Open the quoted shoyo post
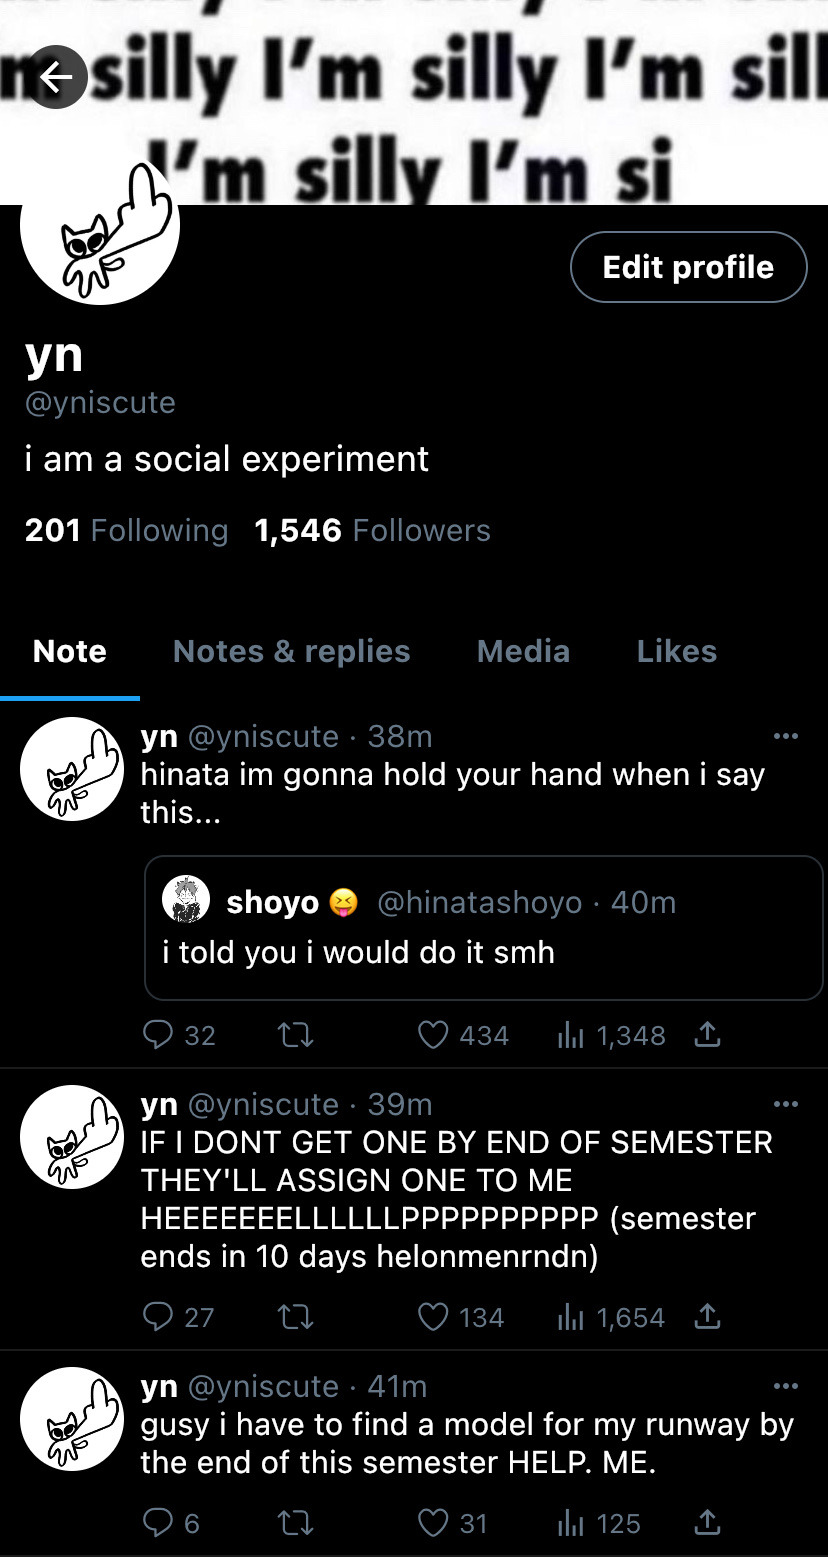The image size is (828, 1557). point(483,927)
